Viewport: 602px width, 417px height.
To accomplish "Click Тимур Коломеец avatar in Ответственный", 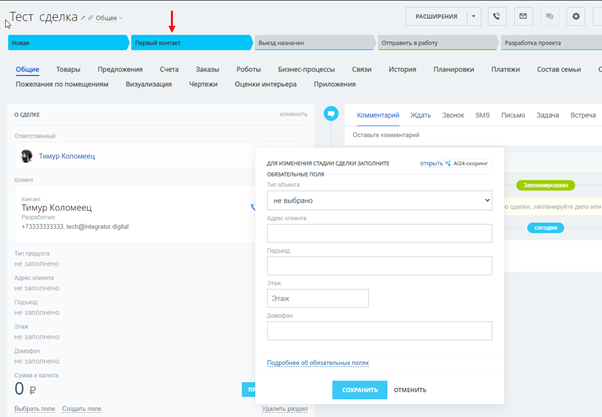I will pos(27,156).
